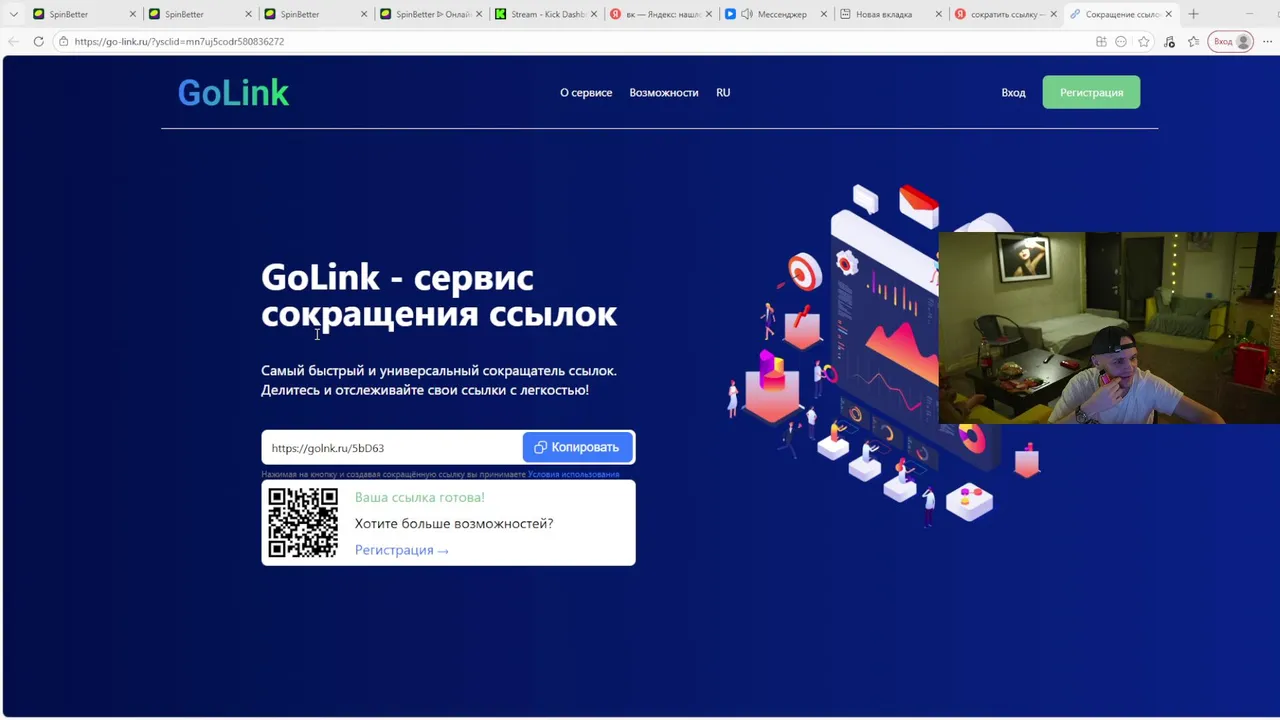Close the active Сокращение ссылок tab
1280x720 pixels.
pyautogui.click(x=1168, y=14)
